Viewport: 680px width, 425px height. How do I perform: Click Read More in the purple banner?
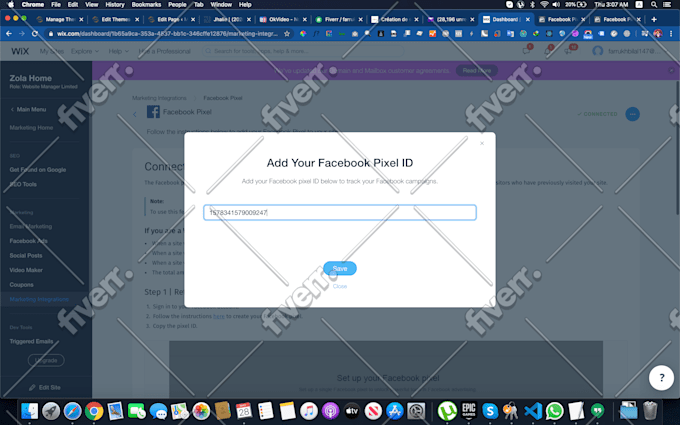point(477,70)
